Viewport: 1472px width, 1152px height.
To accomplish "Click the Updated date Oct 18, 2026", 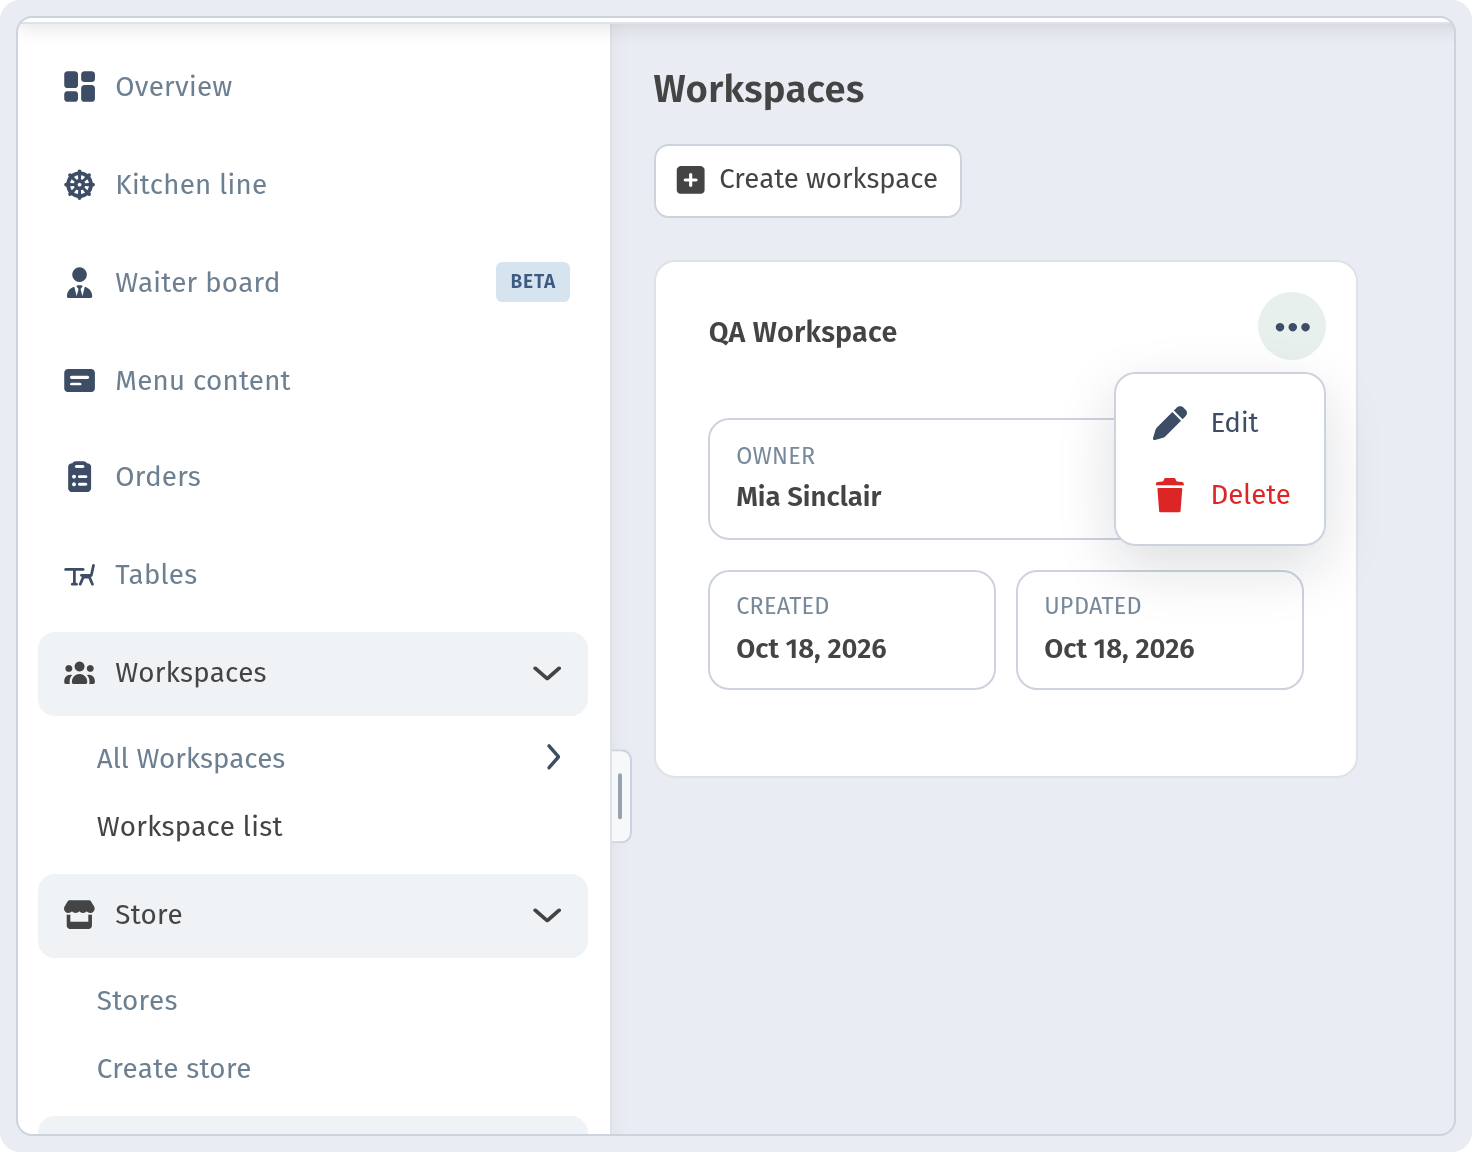I will click(x=1119, y=649).
